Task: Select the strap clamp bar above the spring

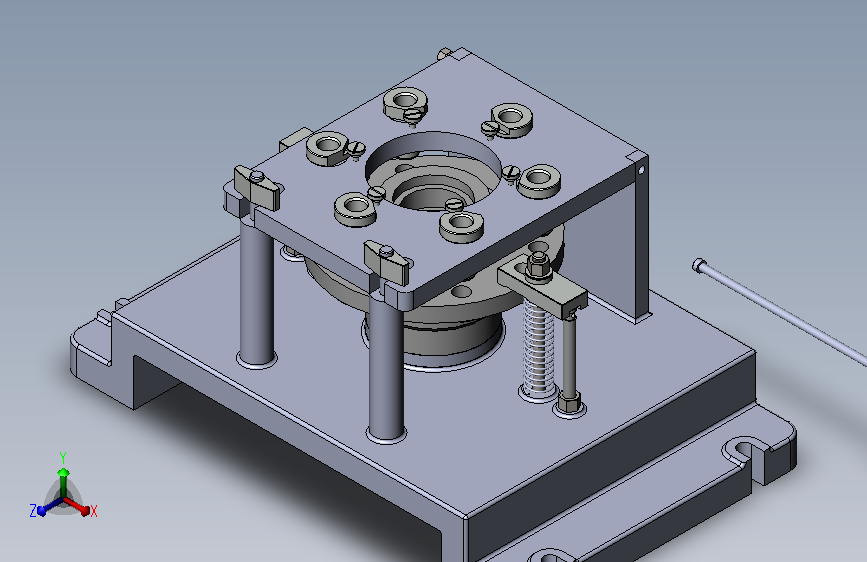Action: coord(542,288)
